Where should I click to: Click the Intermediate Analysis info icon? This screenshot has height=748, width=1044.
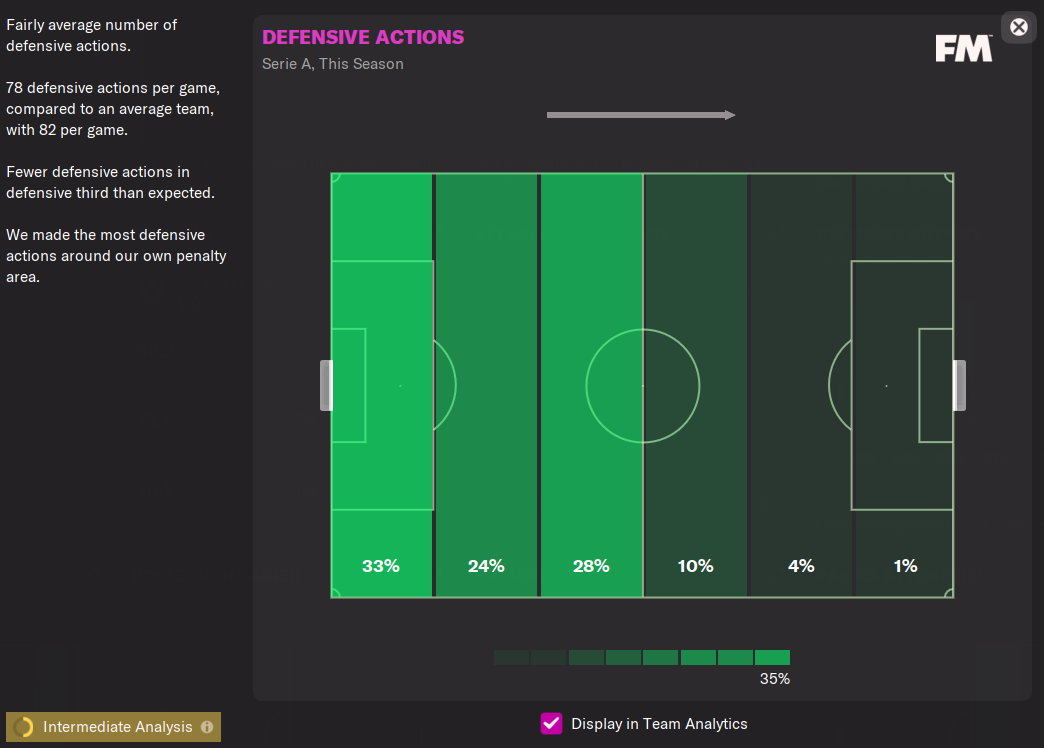tap(207, 727)
